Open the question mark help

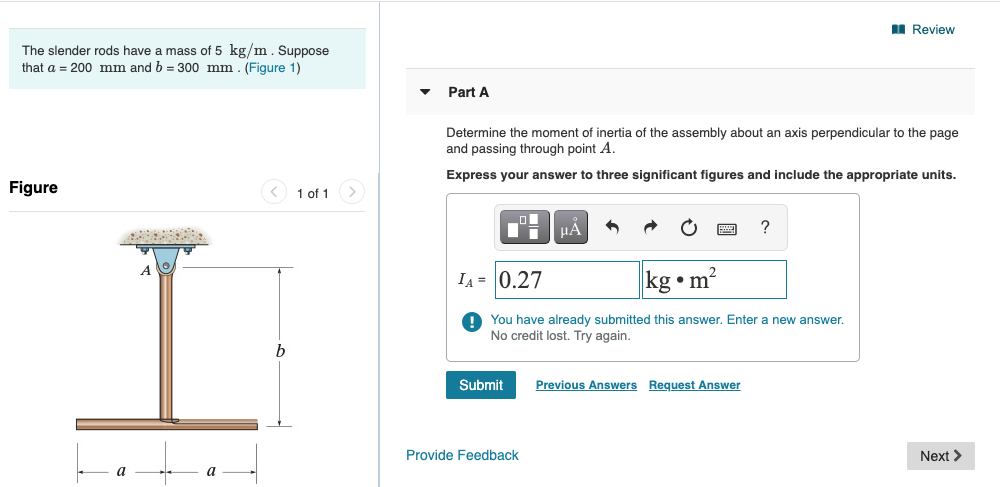[764, 227]
